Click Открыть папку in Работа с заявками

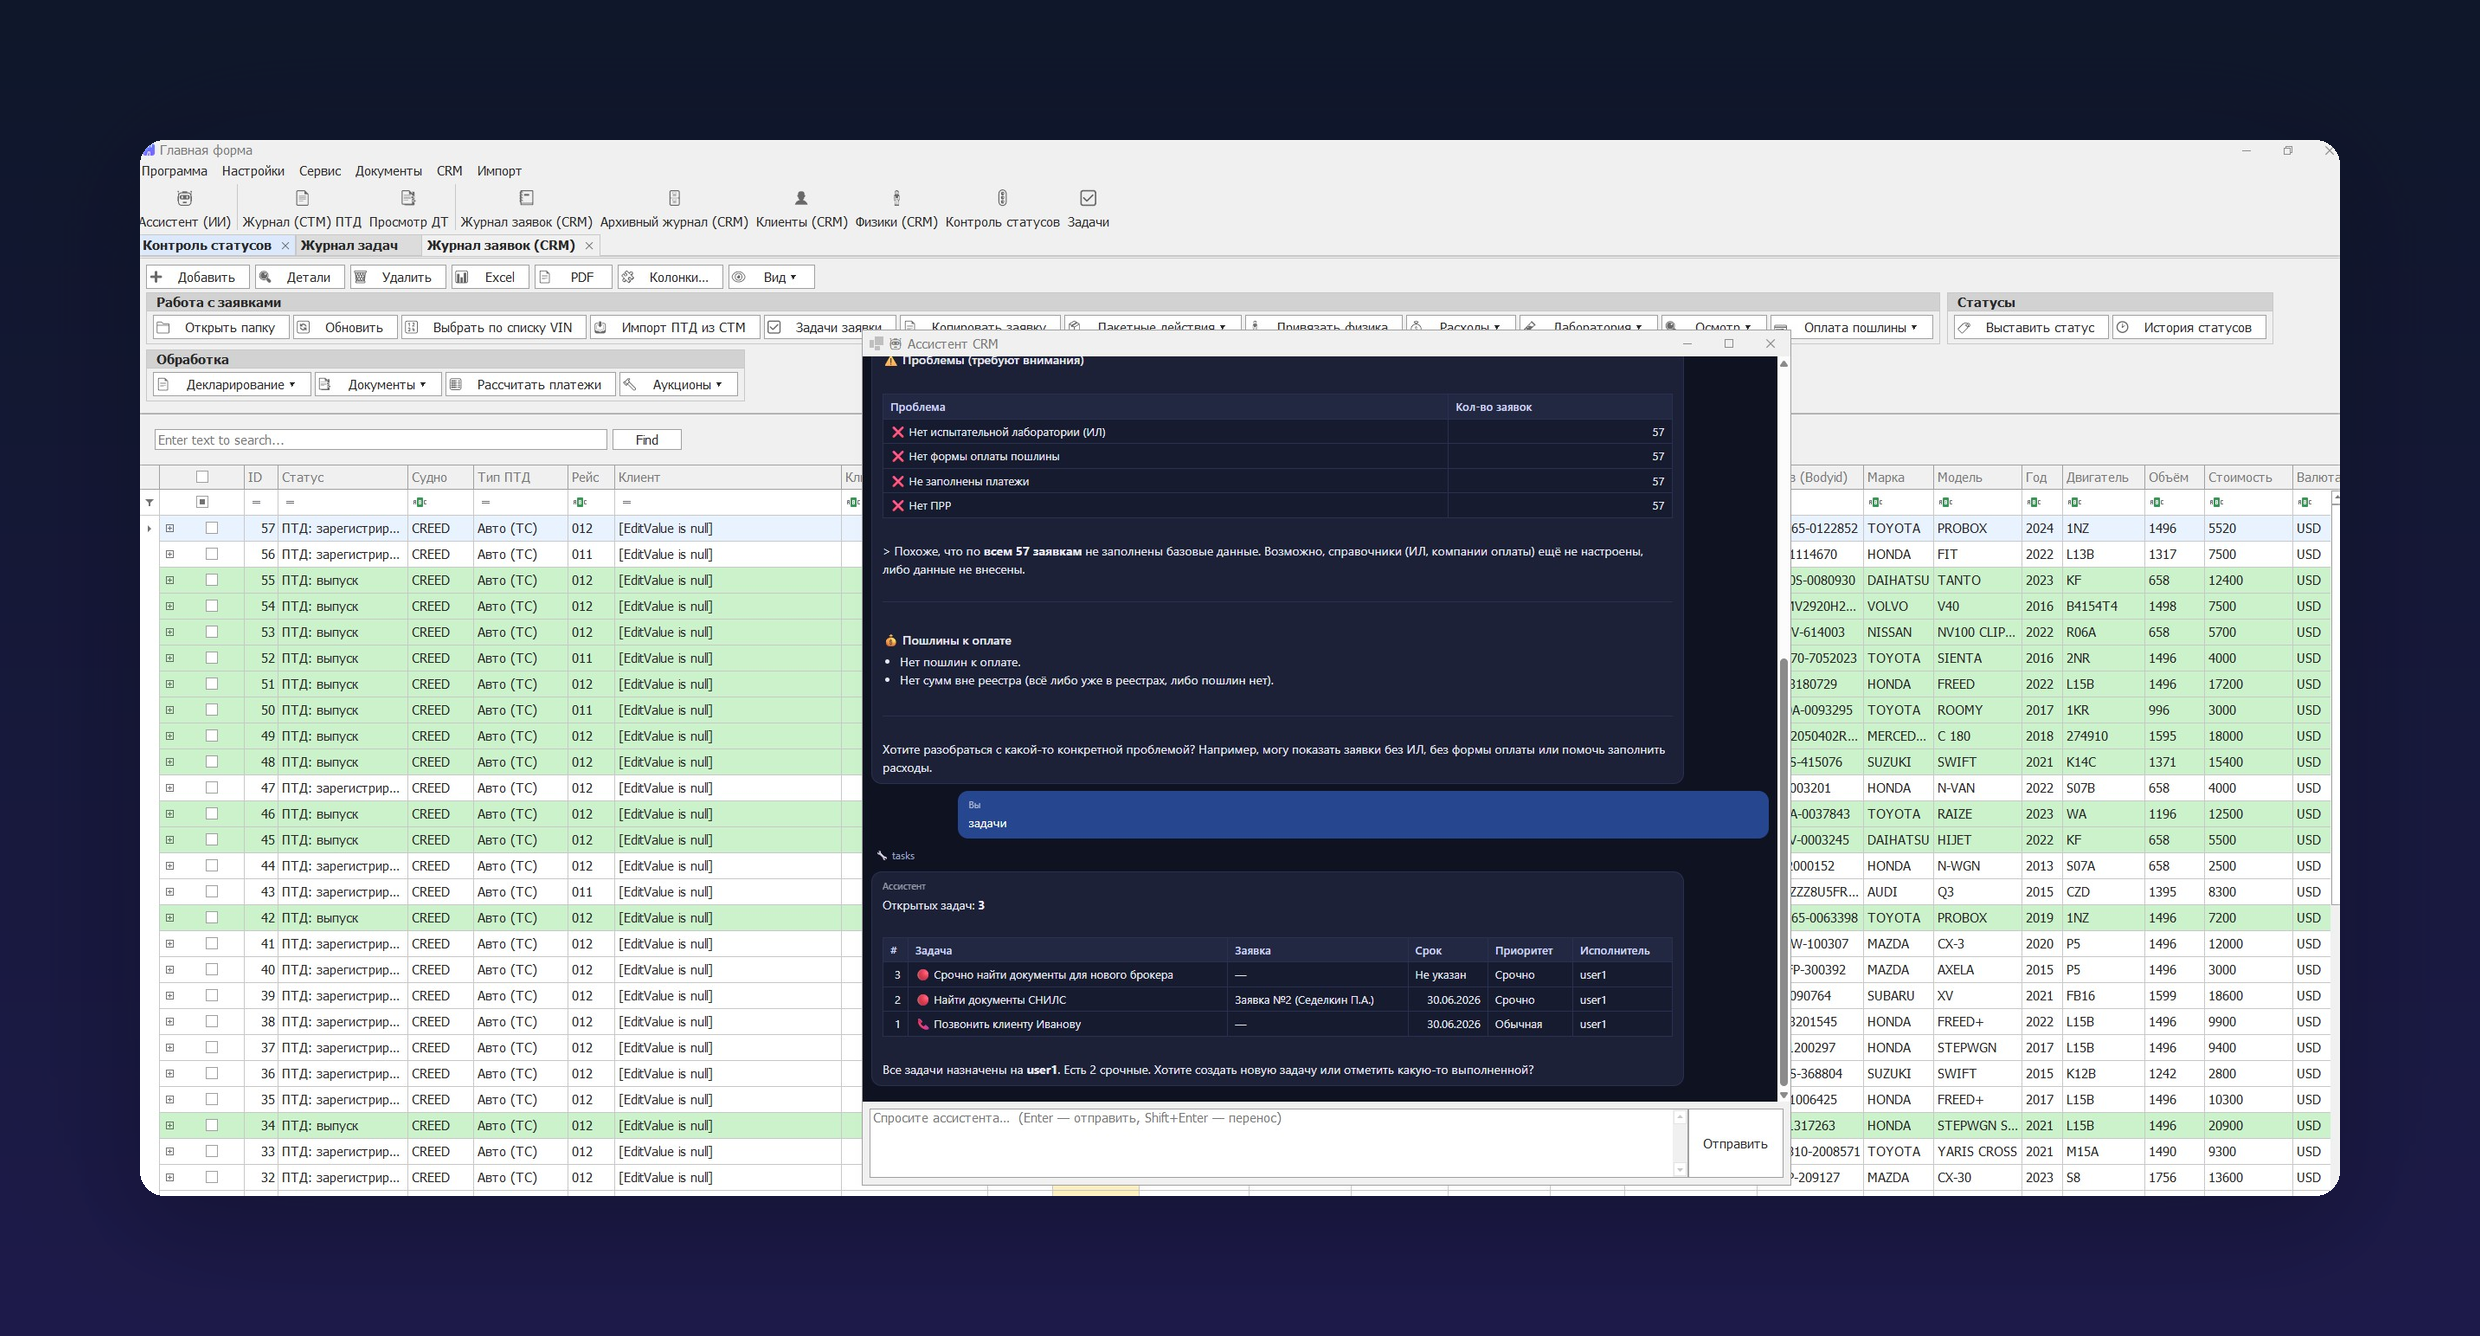point(221,327)
